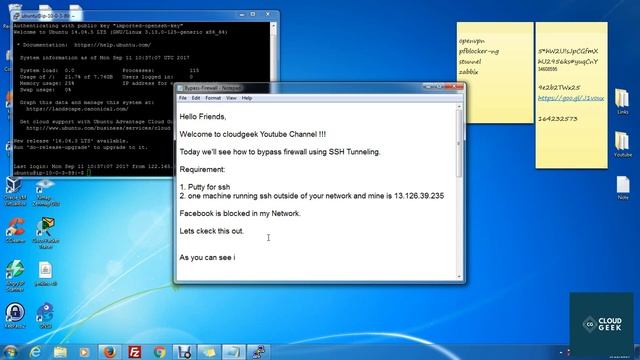The image size is (640, 360).
Task: Open the Windows Start menu
Action: [x=10, y=351]
